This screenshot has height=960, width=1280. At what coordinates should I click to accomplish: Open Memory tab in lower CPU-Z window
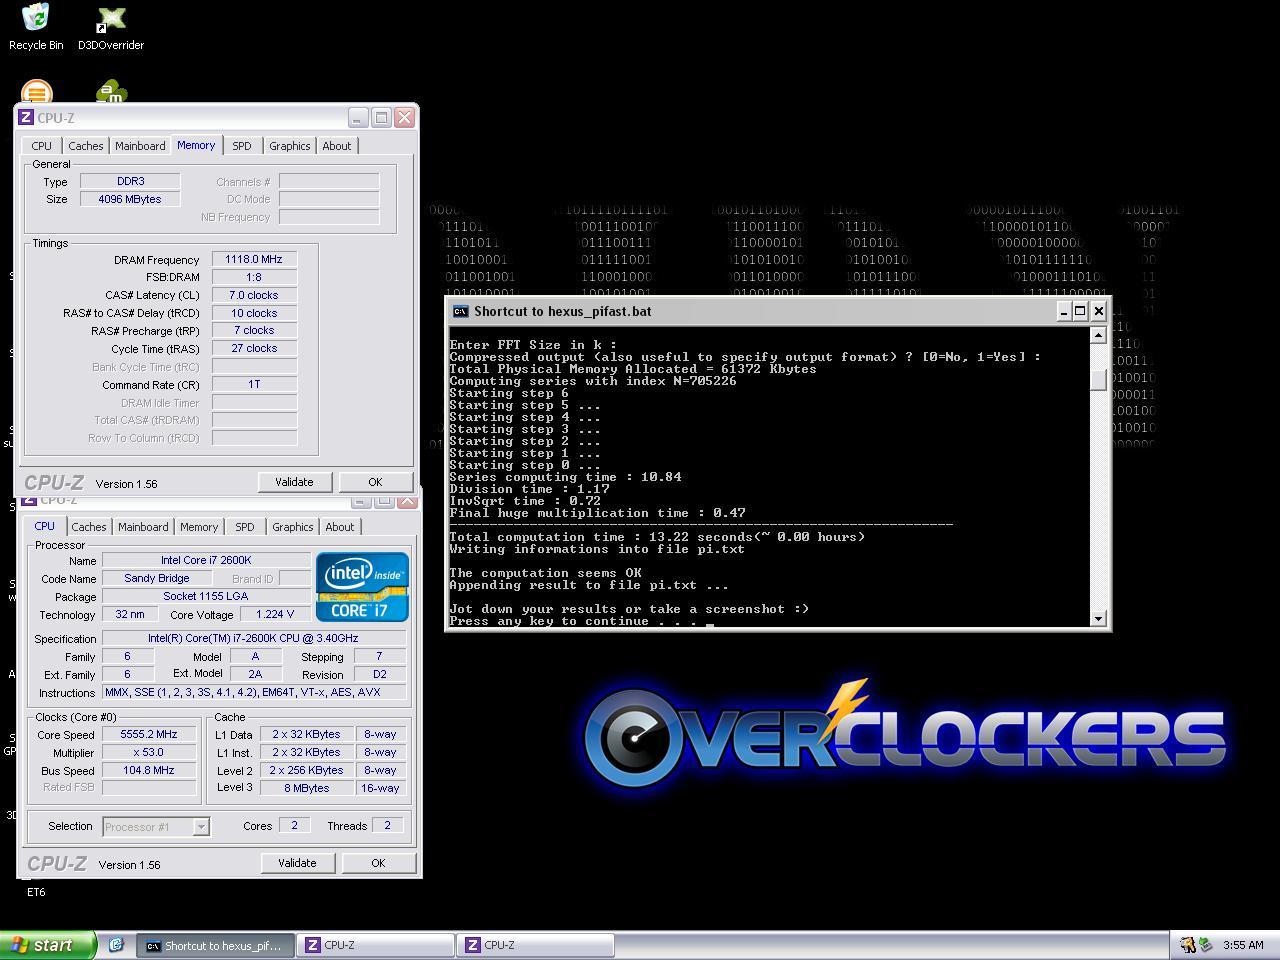click(199, 527)
